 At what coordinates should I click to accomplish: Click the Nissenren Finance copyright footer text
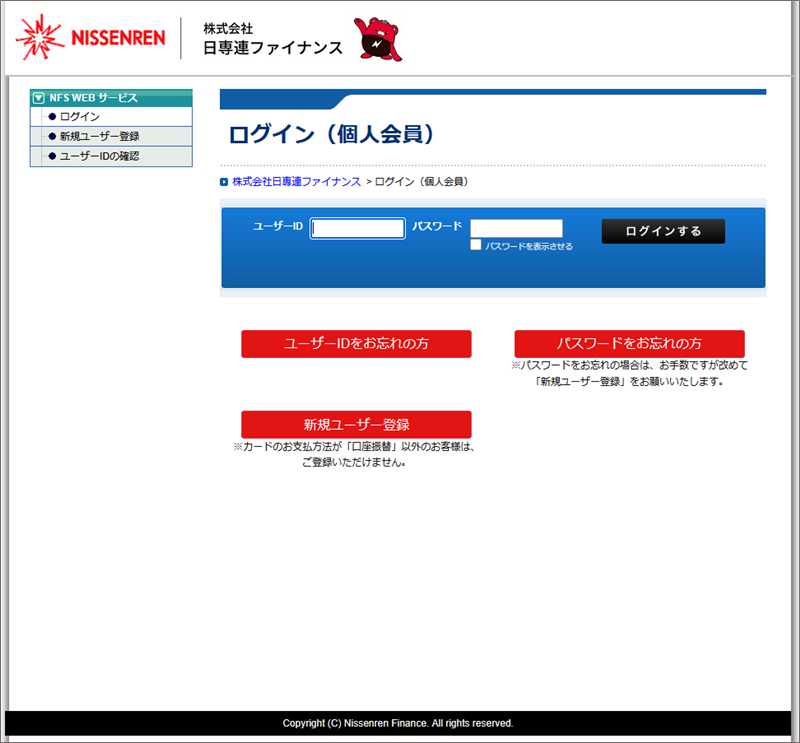click(x=398, y=723)
